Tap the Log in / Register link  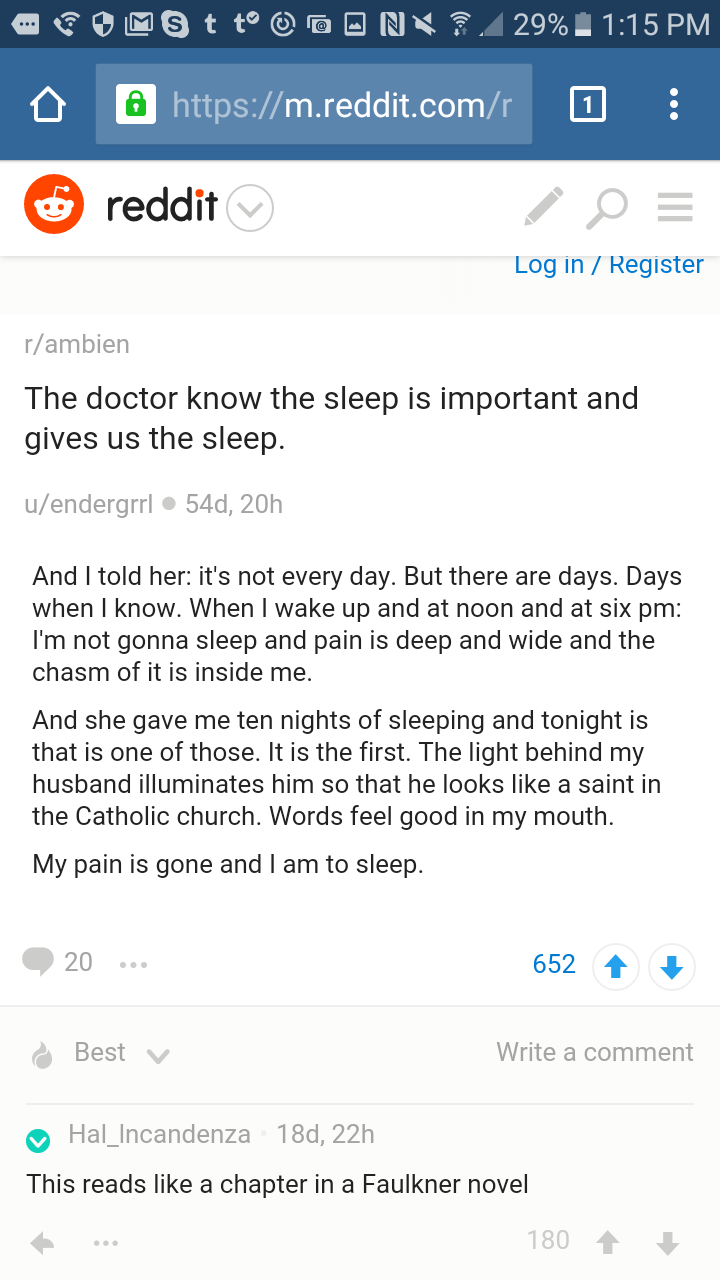point(608,265)
